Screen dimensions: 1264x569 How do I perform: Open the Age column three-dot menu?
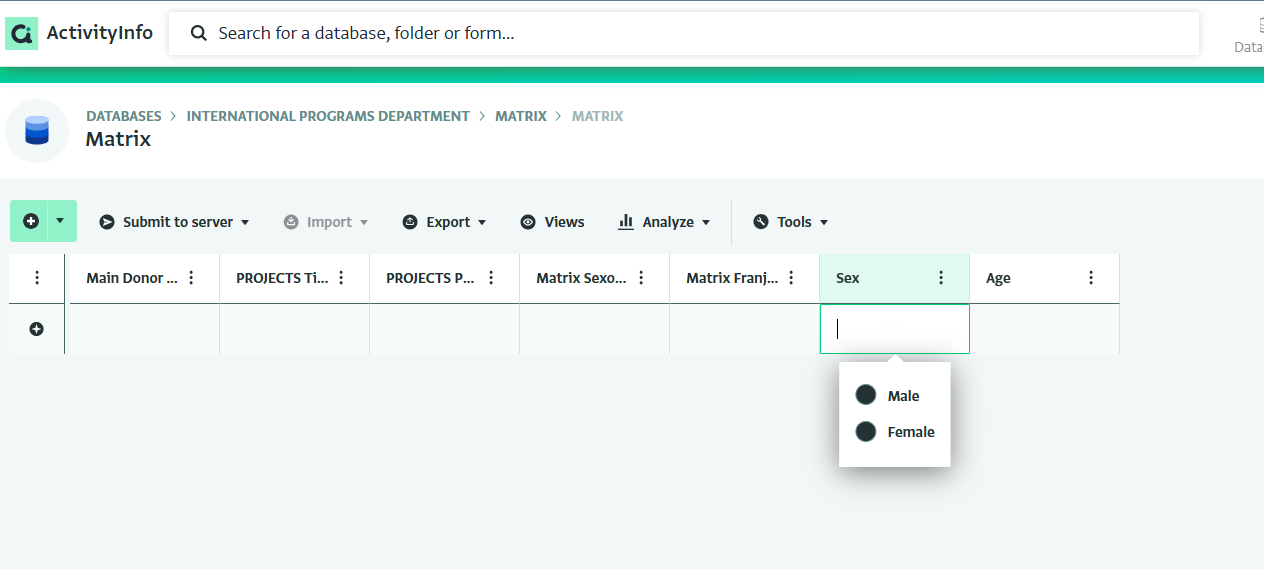pos(1091,278)
